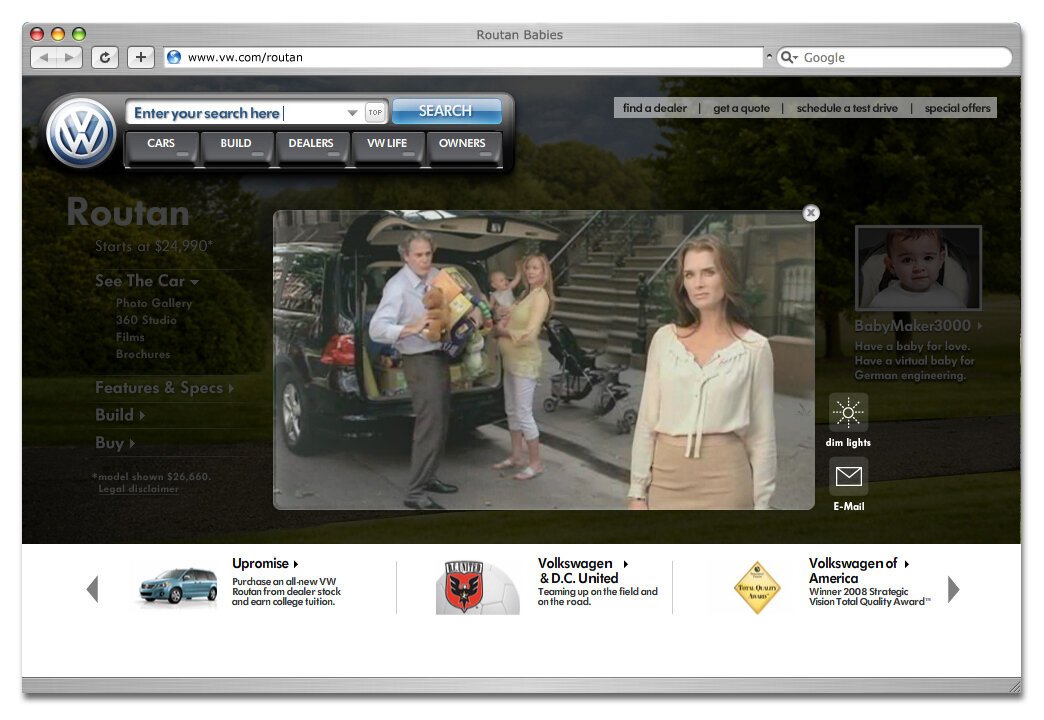Click the VW logo icon
Screen dimensions: 1044x720
[81, 133]
